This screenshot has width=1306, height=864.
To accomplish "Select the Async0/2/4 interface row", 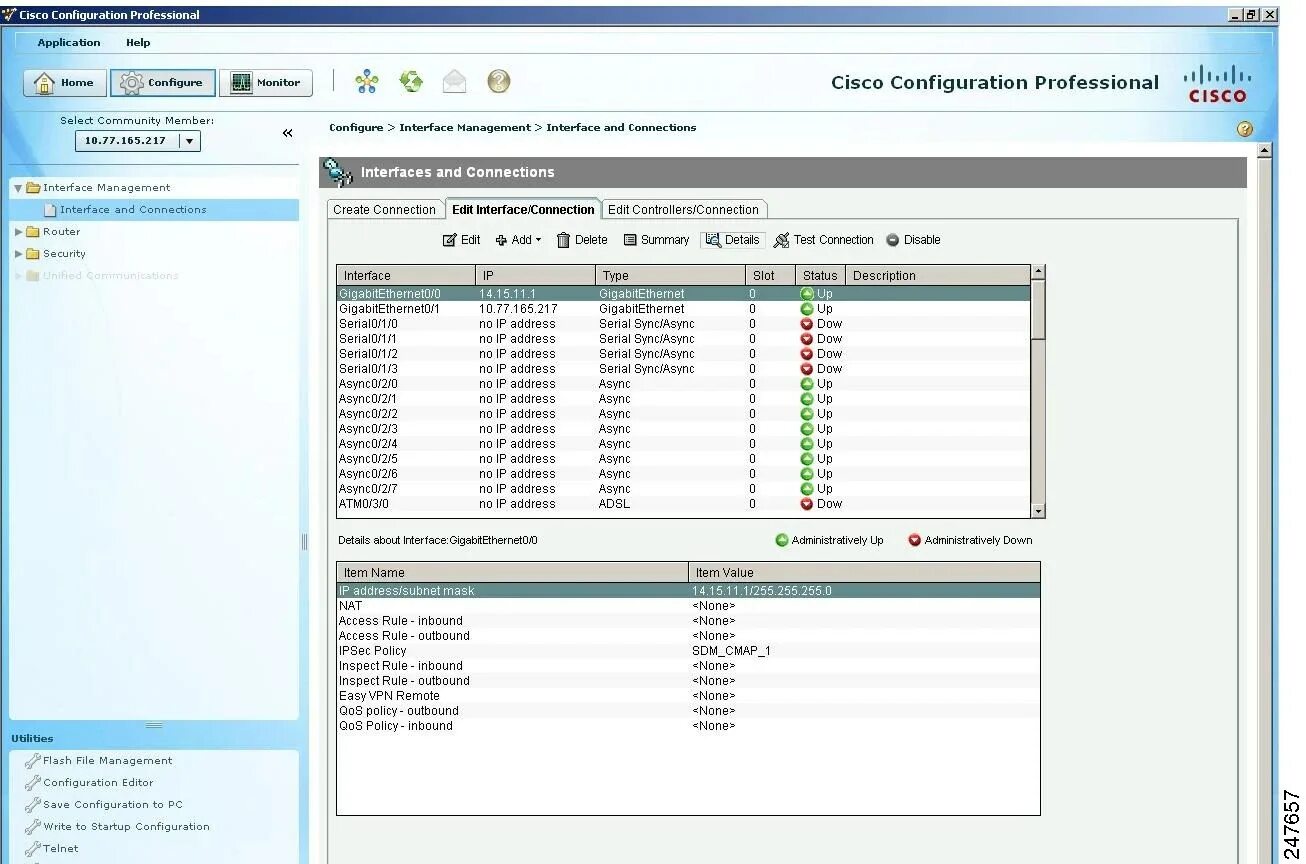I will tap(683, 444).
